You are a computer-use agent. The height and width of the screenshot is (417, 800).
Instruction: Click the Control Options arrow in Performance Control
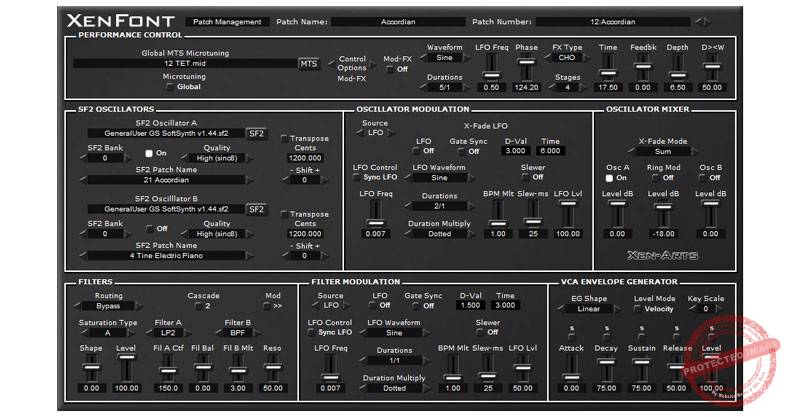332,64
